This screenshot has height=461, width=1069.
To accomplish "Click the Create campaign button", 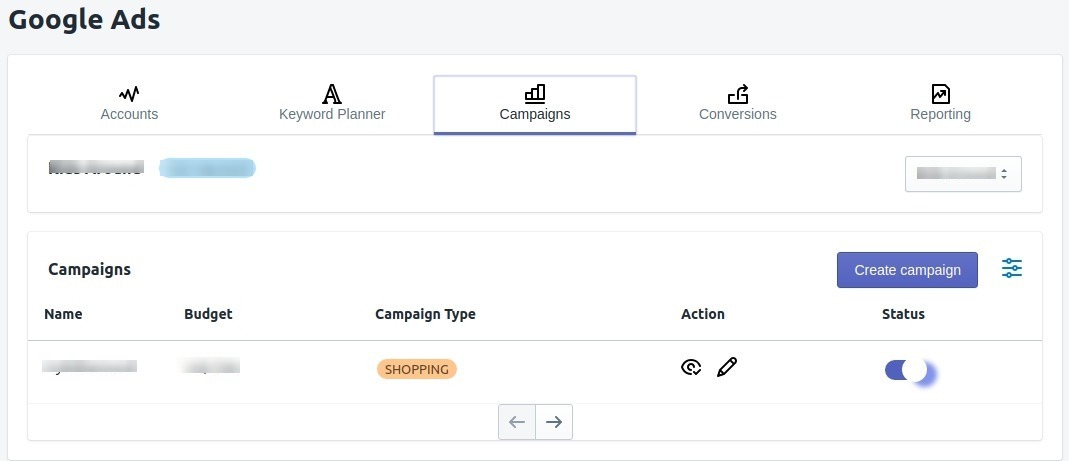I will click(x=907, y=270).
